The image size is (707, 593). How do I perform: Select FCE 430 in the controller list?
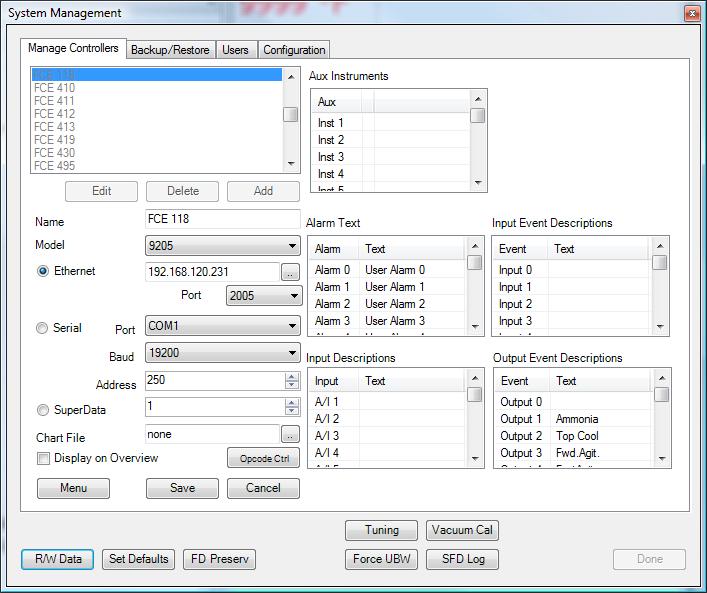tap(157, 153)
